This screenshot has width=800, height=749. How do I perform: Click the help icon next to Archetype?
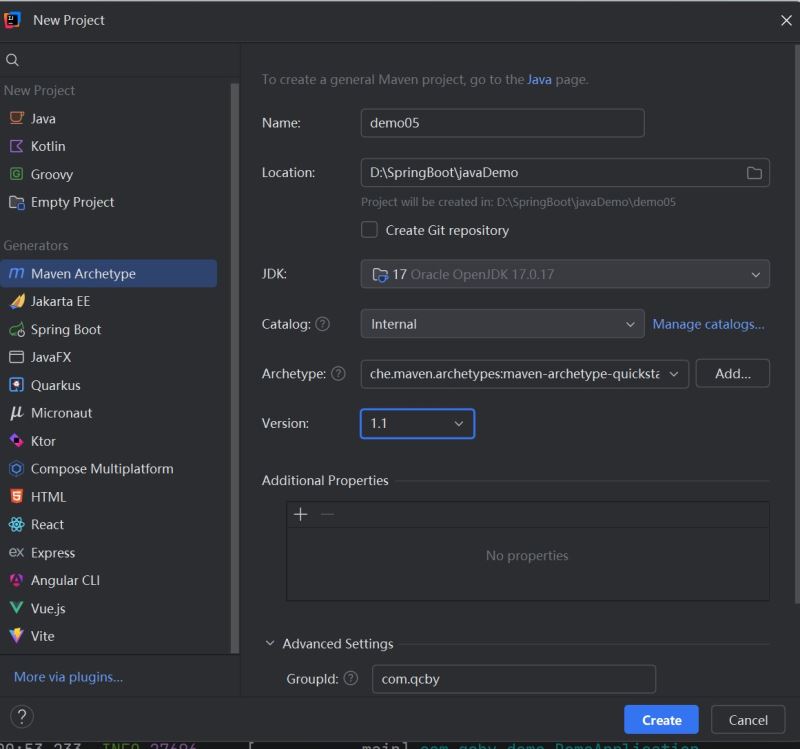click(339, 374)
